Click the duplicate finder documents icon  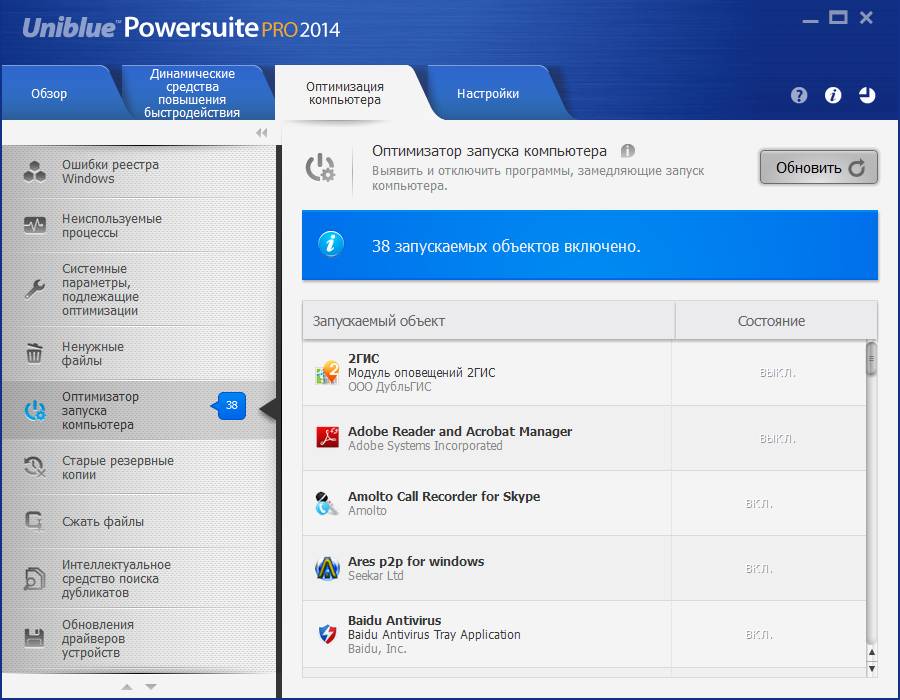pos(34,578)
